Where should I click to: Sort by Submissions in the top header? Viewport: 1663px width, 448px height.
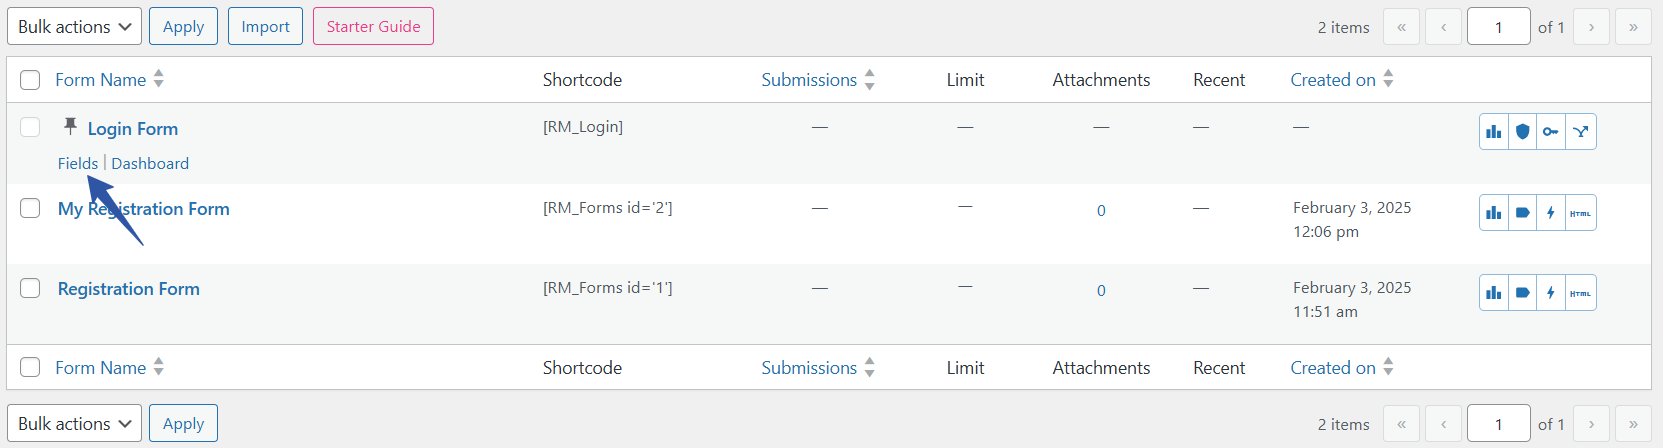click(x=809, y=80)
